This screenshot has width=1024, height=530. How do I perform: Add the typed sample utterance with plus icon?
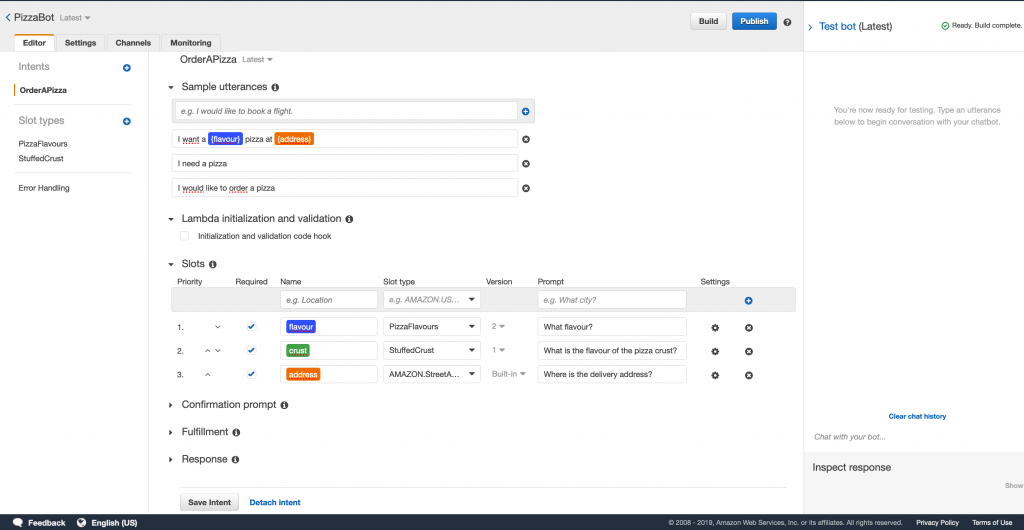click(526, 111)
